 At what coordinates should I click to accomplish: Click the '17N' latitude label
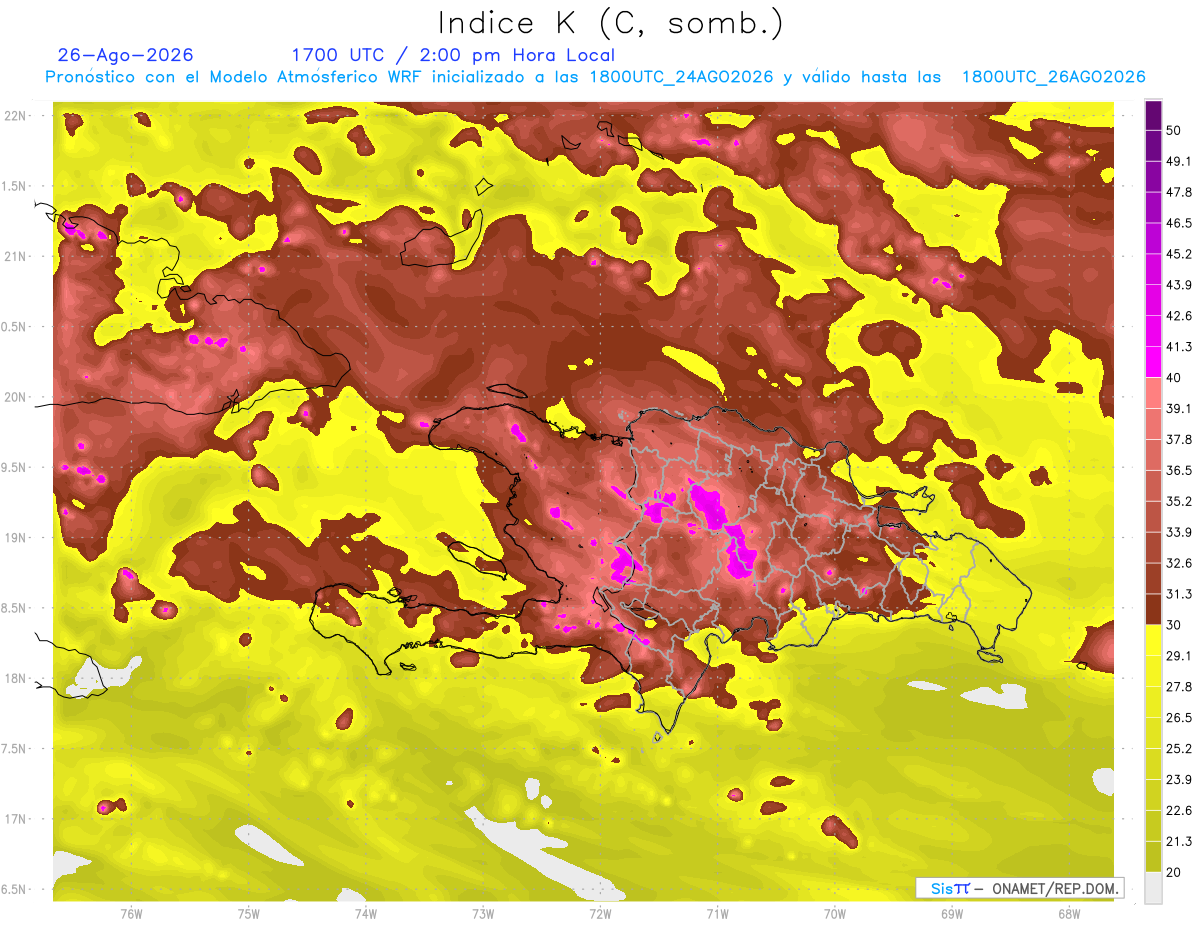(x=17, y=819)
